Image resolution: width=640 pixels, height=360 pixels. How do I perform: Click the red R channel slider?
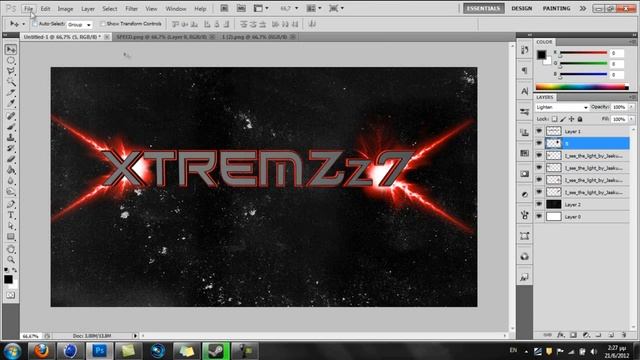click(583, 53)
